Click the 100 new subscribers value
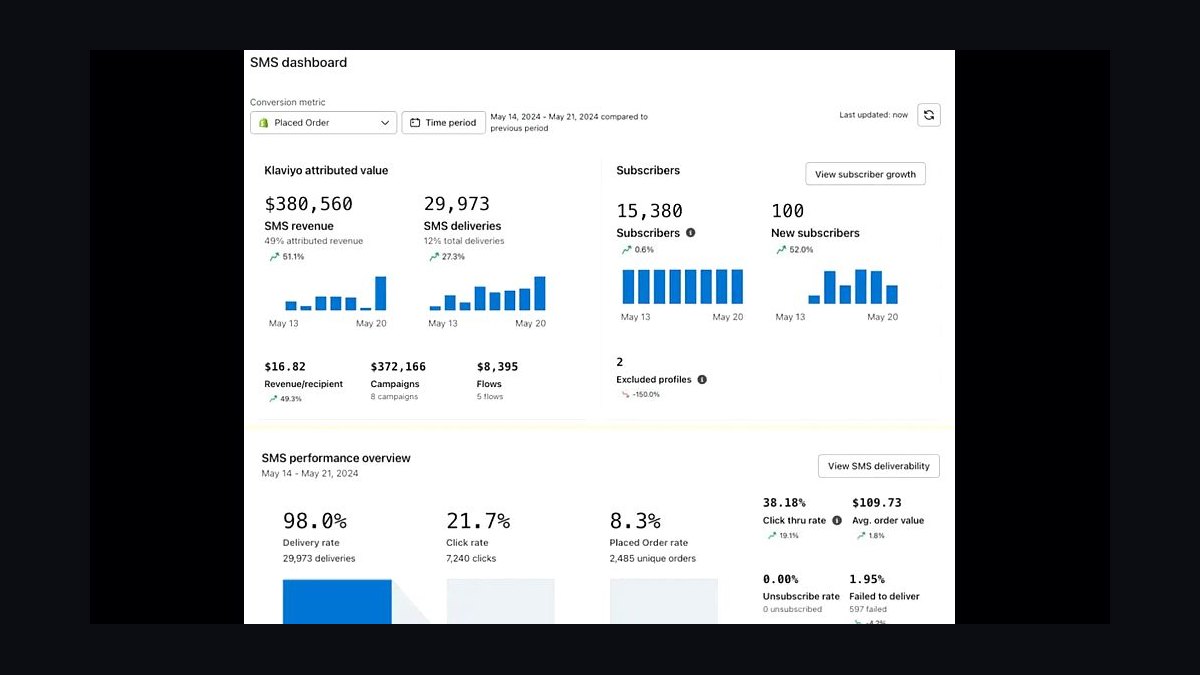Viewport: 1200px width, 675px height. pos(788,211)
